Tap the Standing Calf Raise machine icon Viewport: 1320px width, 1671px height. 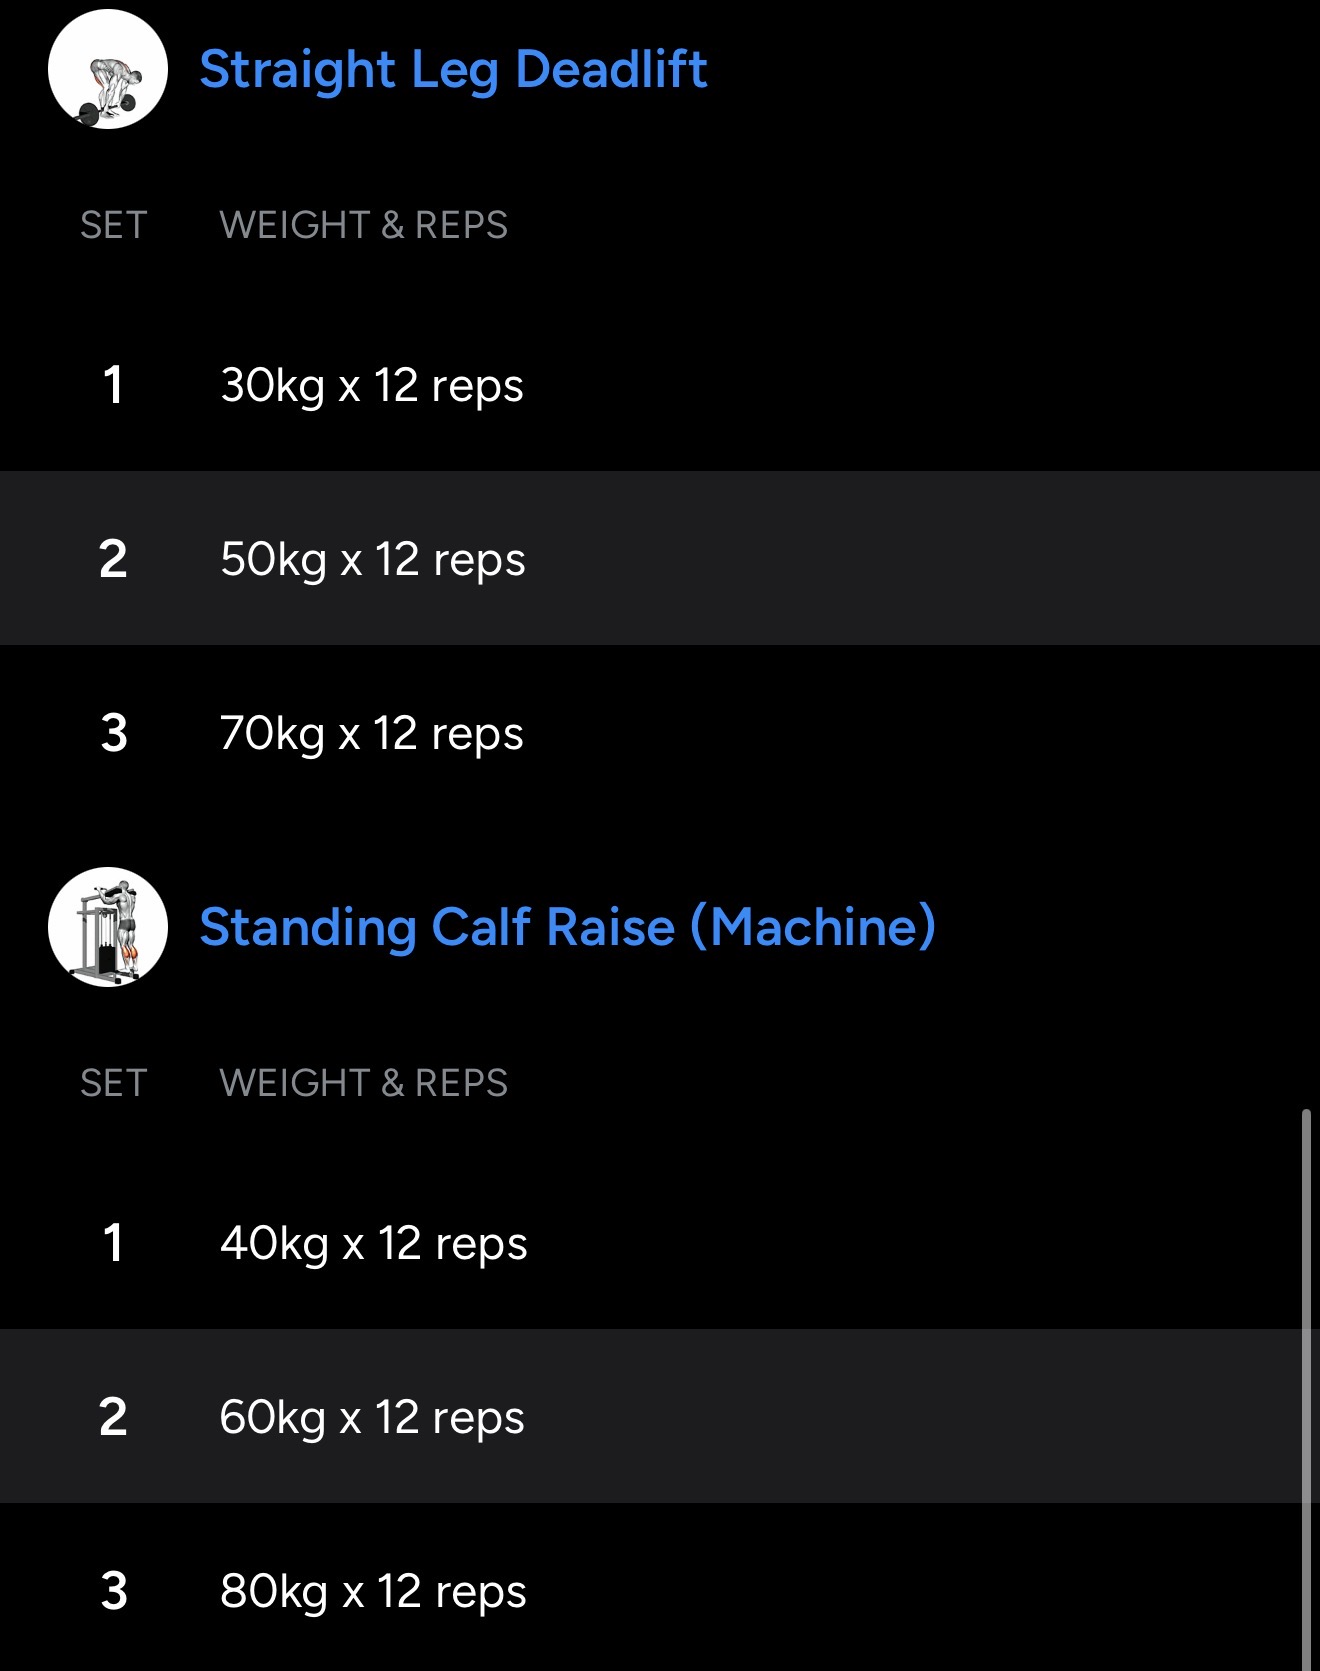click(108, 927)
